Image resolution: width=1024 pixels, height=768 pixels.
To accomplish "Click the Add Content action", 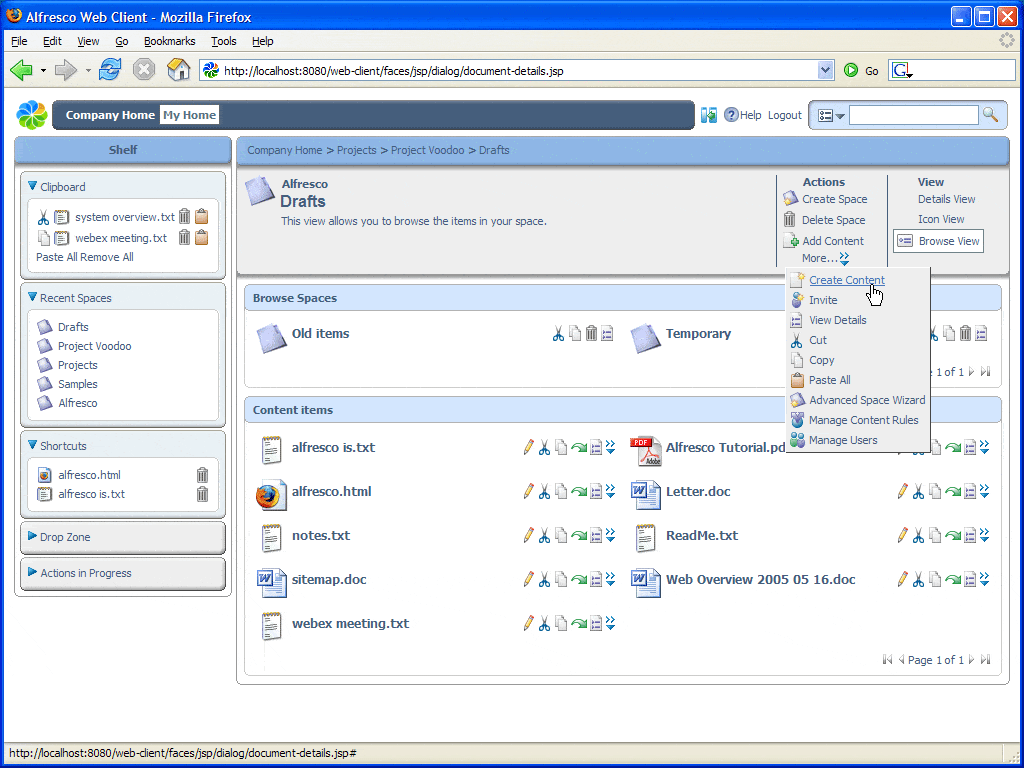I will pyautogui.click(x=833, y=241).
